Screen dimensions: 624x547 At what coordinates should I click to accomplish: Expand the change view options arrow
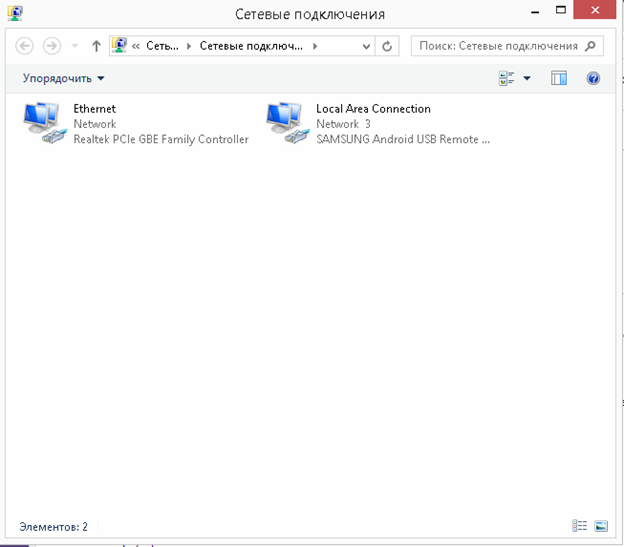[x=527, y=78]
